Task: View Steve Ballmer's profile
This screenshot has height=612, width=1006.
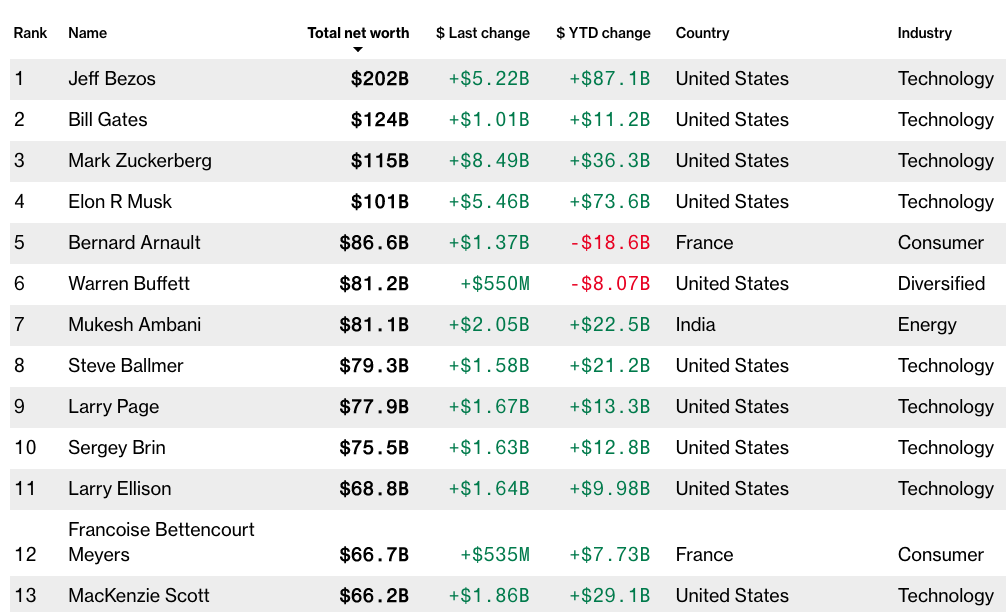Action: (x=126, y=366)
